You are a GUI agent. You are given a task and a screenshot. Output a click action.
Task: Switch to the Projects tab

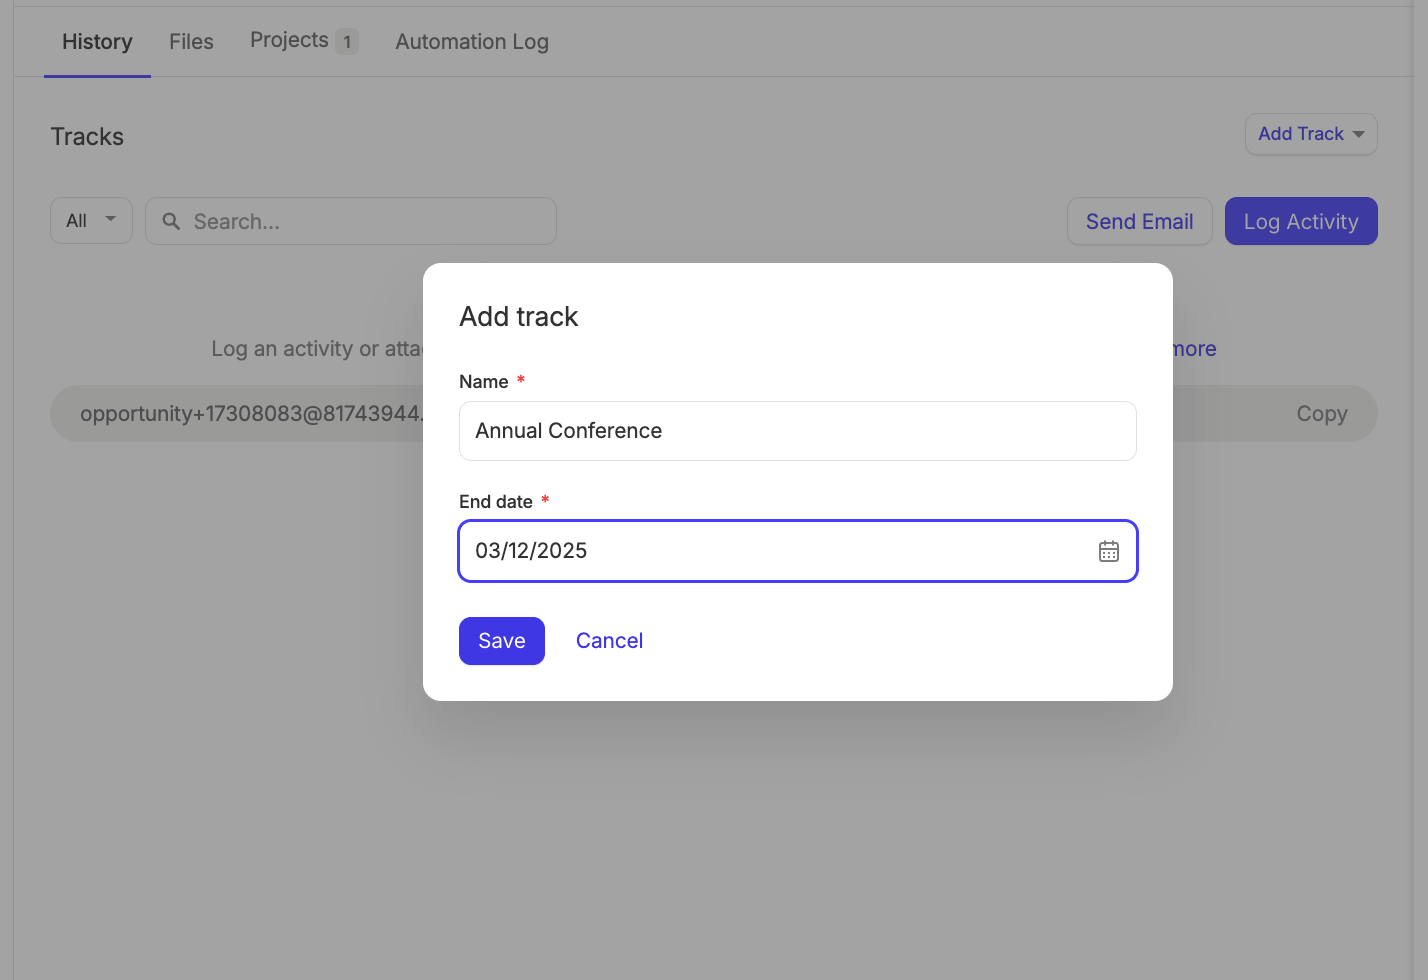coord(289,40)
